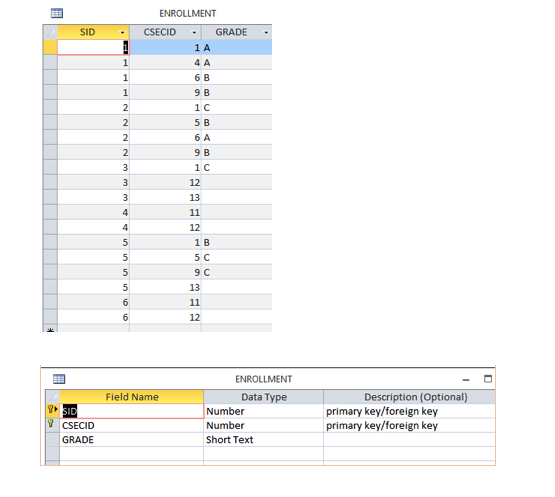Click CSECID 12 cell for SID 4

click(x=165, y=228)
